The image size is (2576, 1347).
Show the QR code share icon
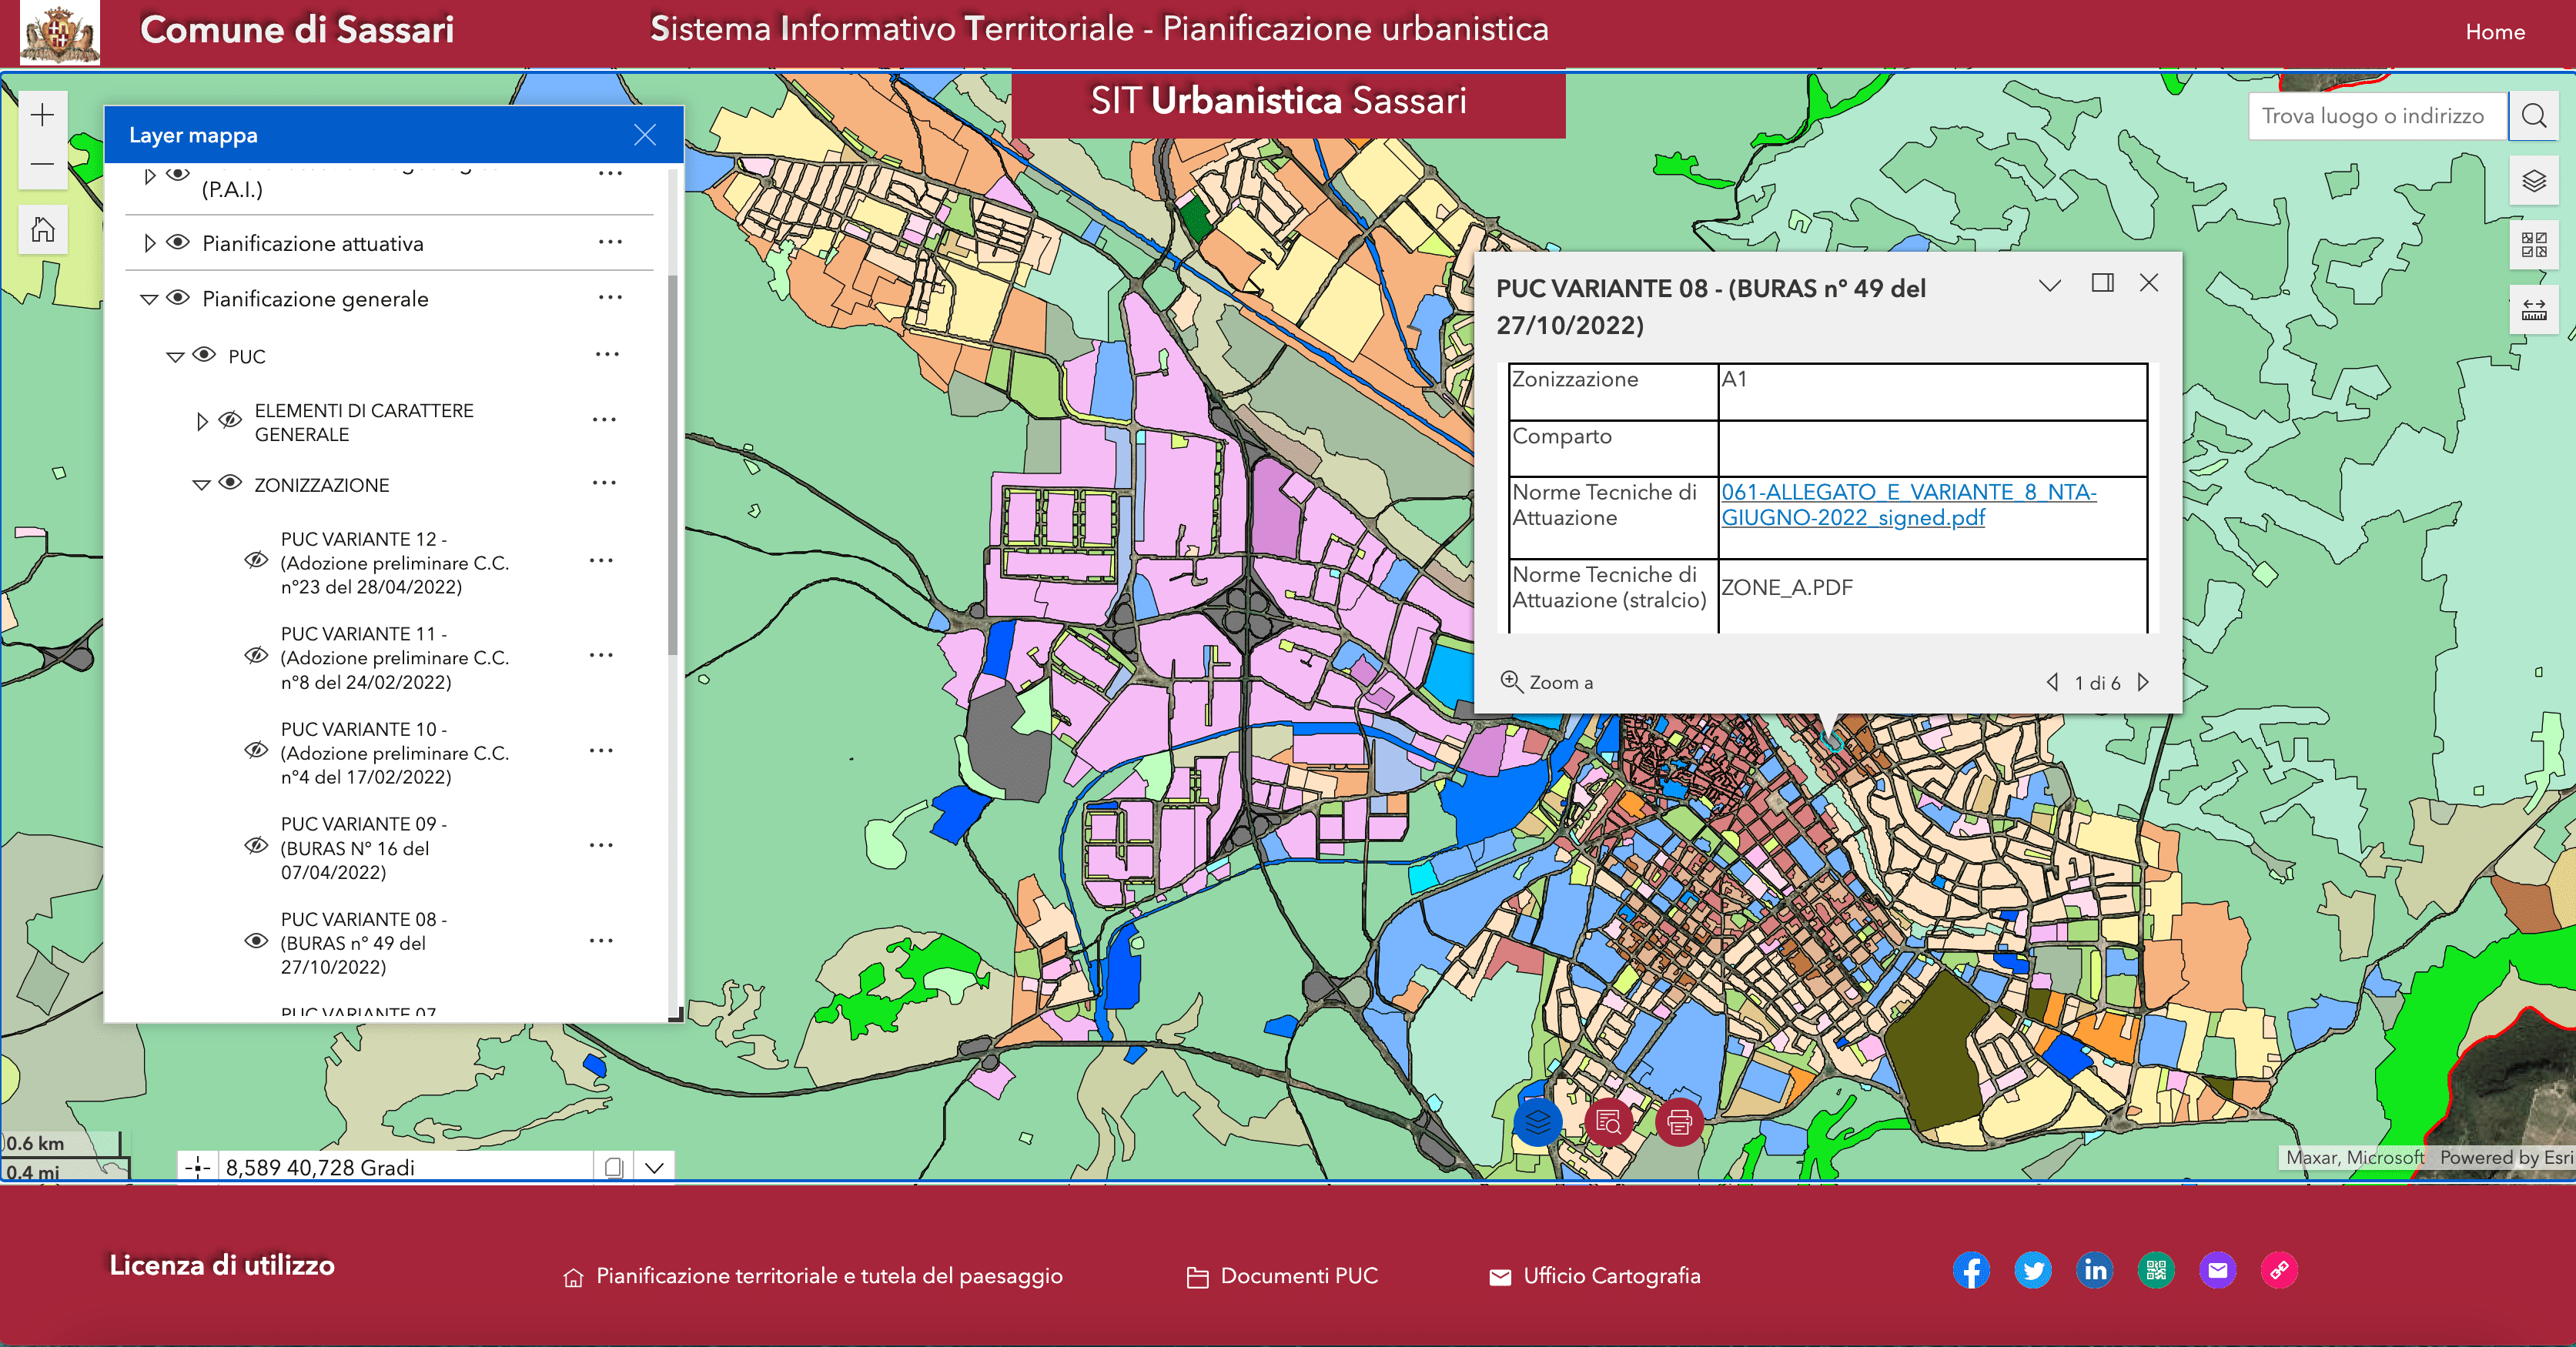click(x=2156, y=1270)
